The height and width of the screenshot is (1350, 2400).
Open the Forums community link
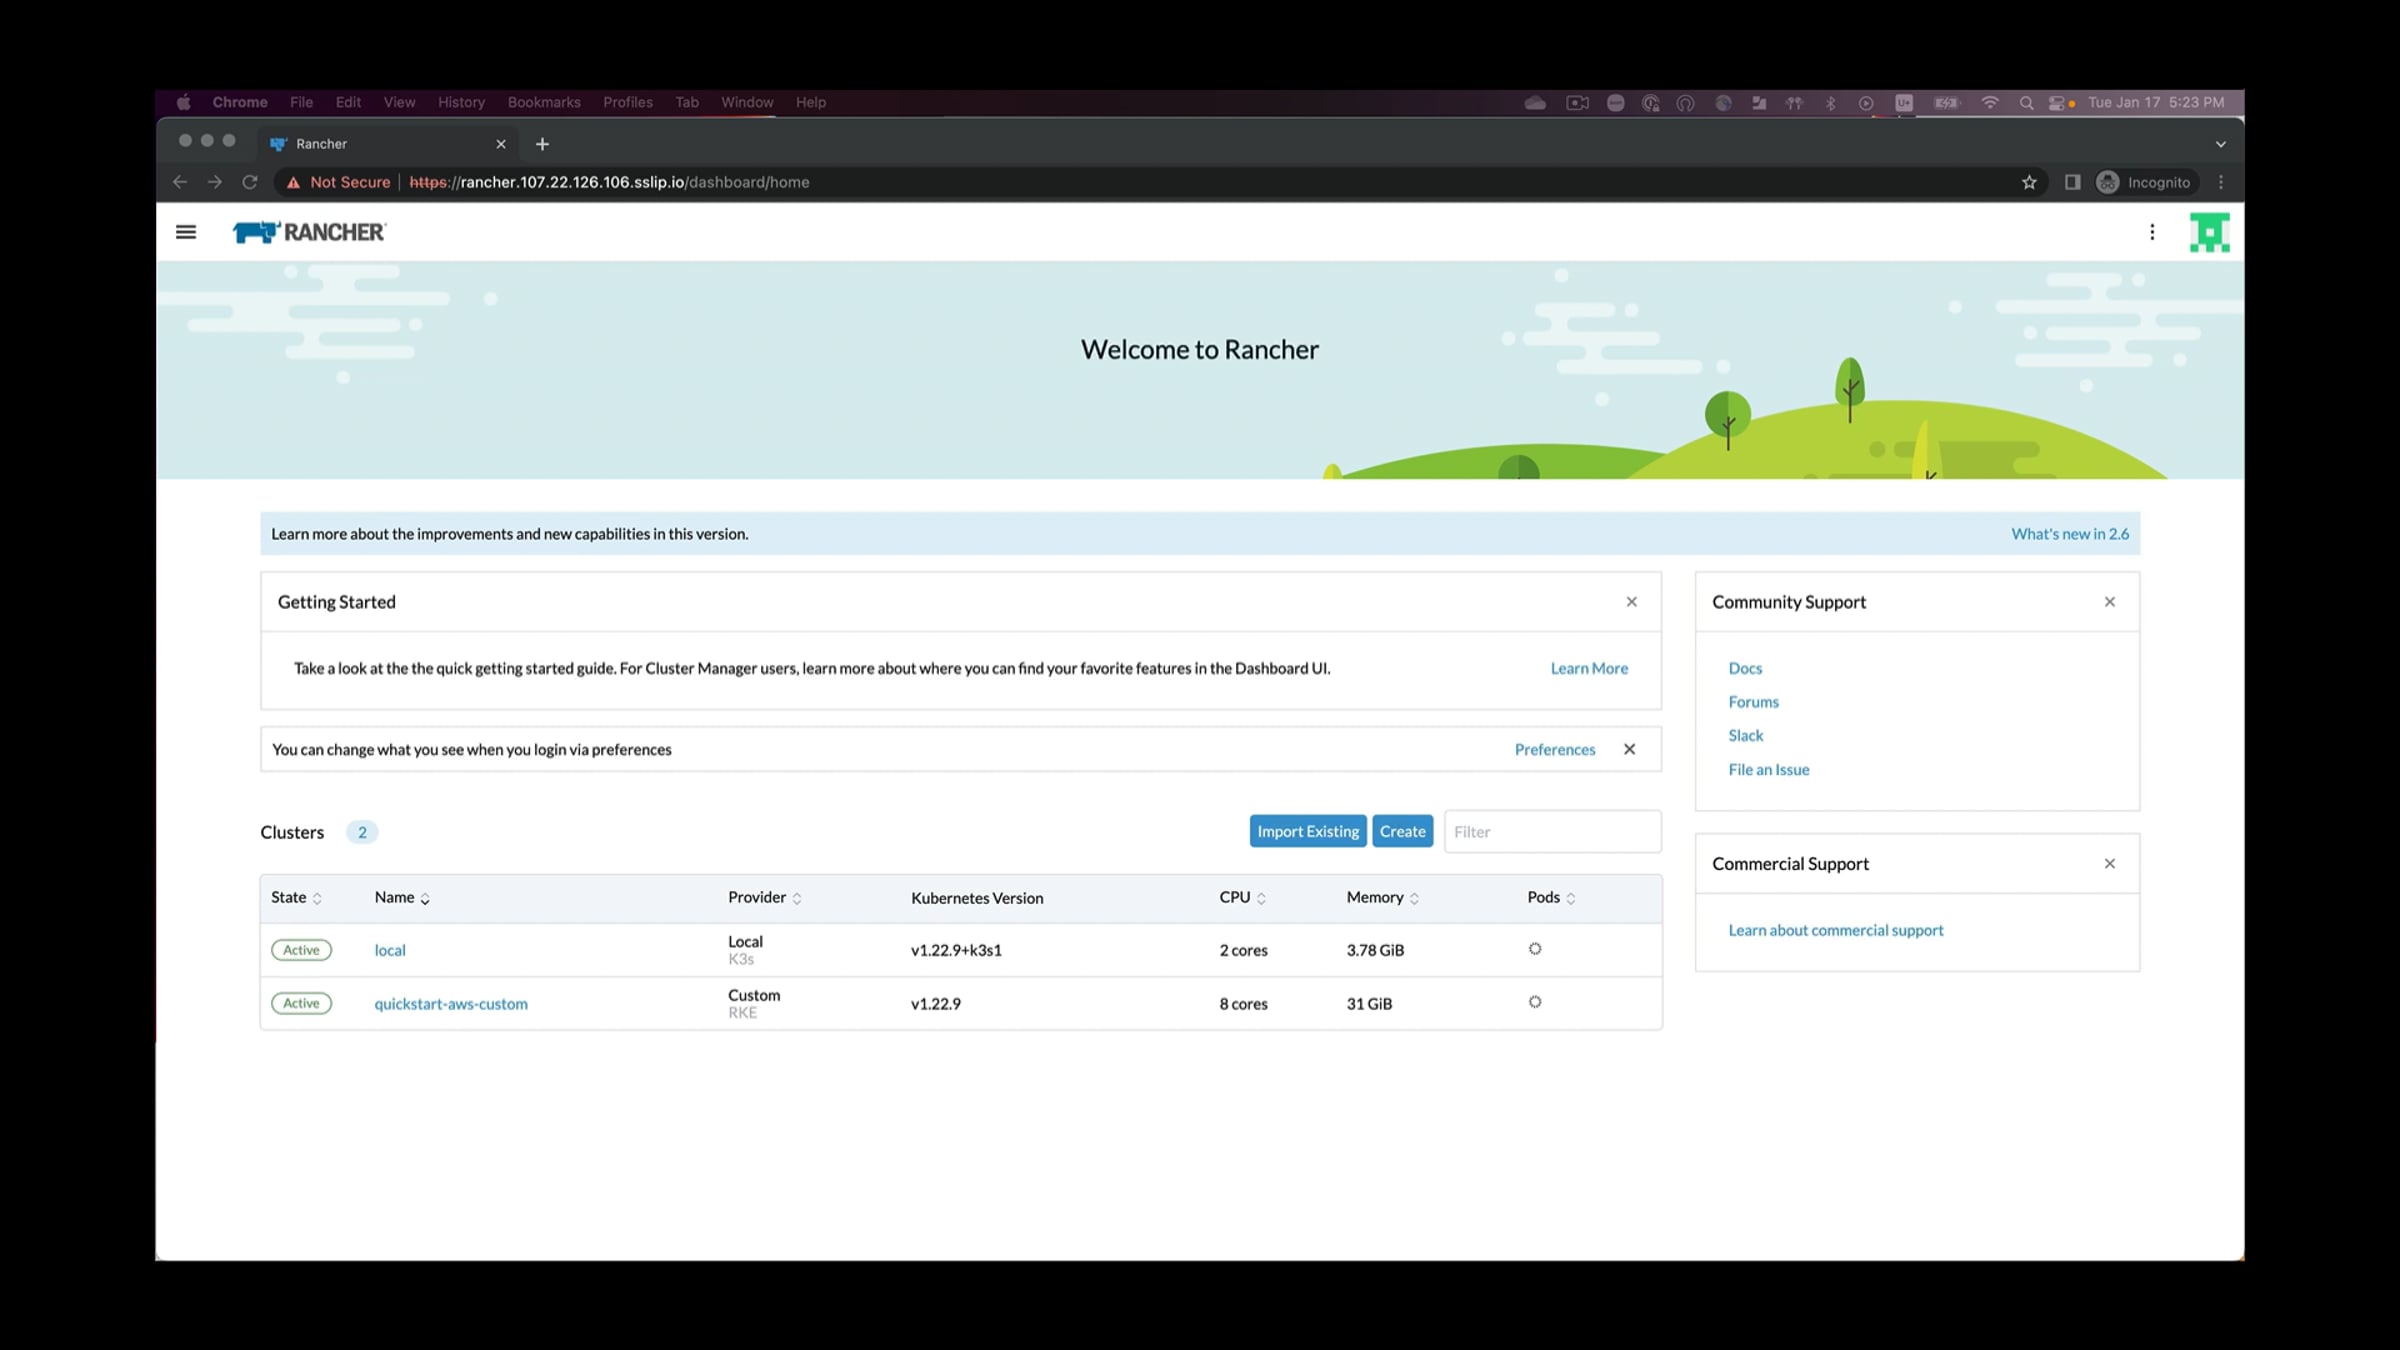click(x=1753, y=702)
